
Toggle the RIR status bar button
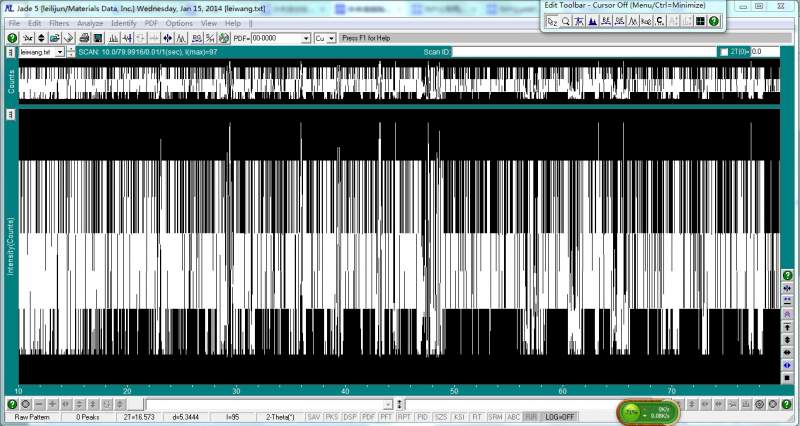531,417
